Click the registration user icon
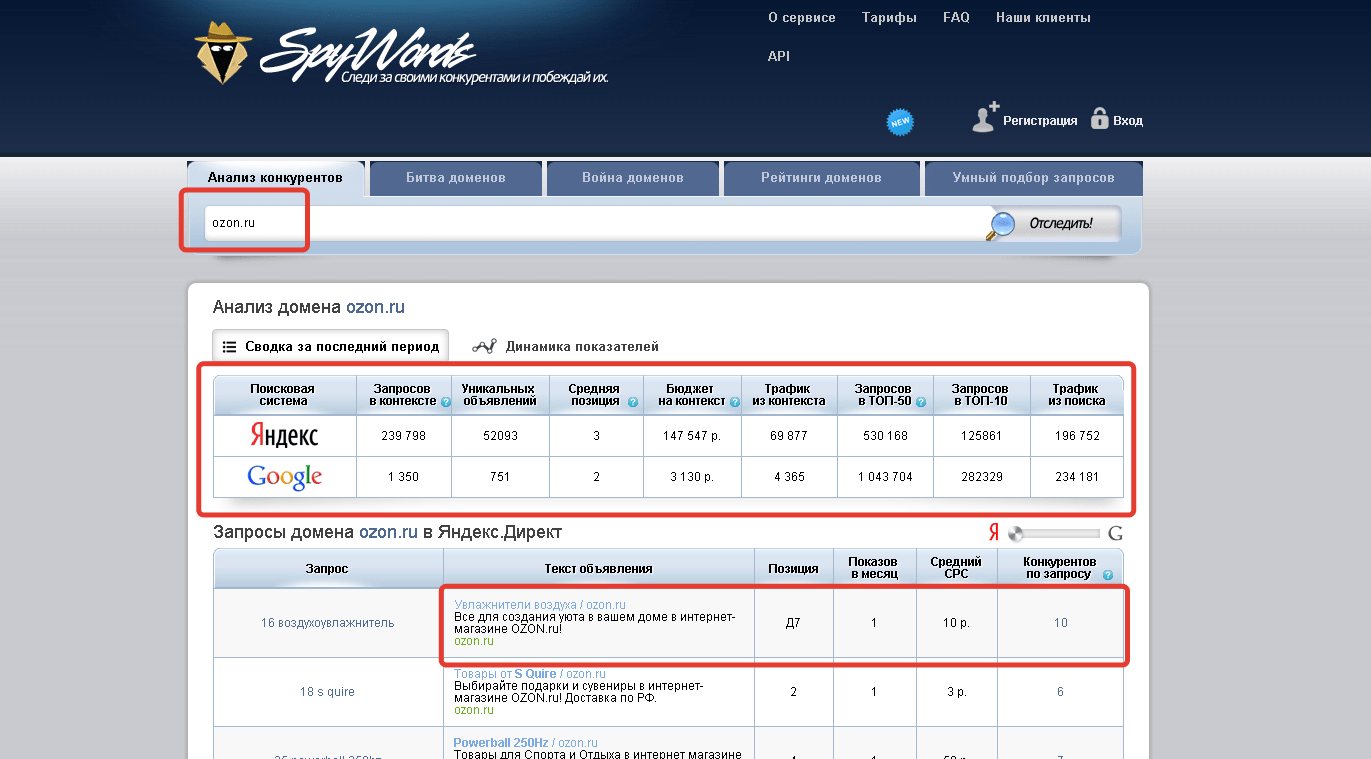 coord(985,118)
